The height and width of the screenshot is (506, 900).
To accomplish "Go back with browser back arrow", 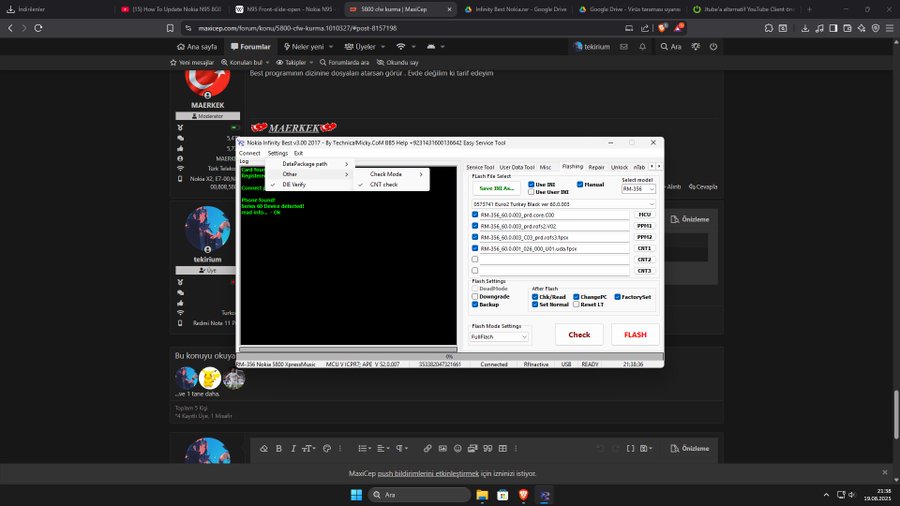I will tap(10, 28).
